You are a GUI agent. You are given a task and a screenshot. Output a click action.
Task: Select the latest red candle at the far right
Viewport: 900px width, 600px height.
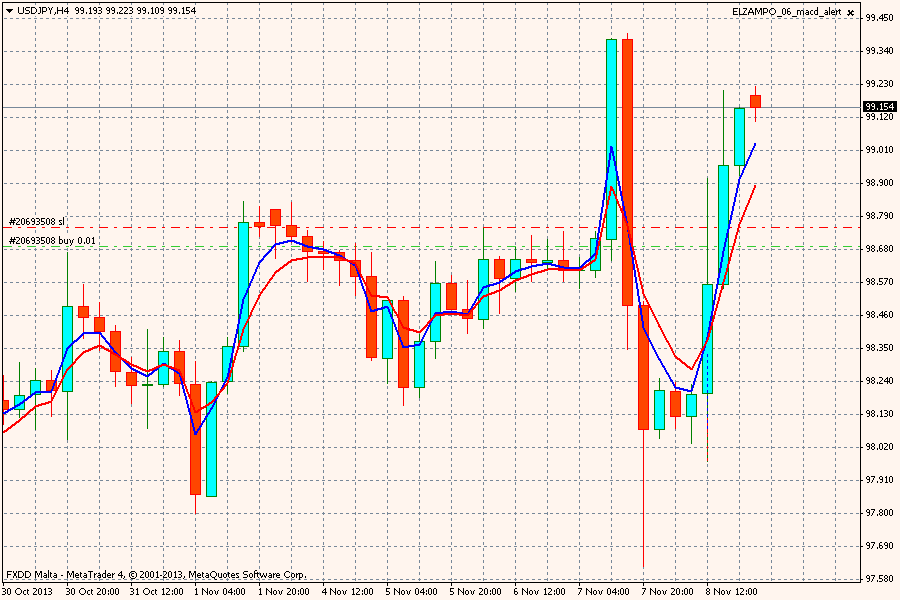[x=756, y=101]
